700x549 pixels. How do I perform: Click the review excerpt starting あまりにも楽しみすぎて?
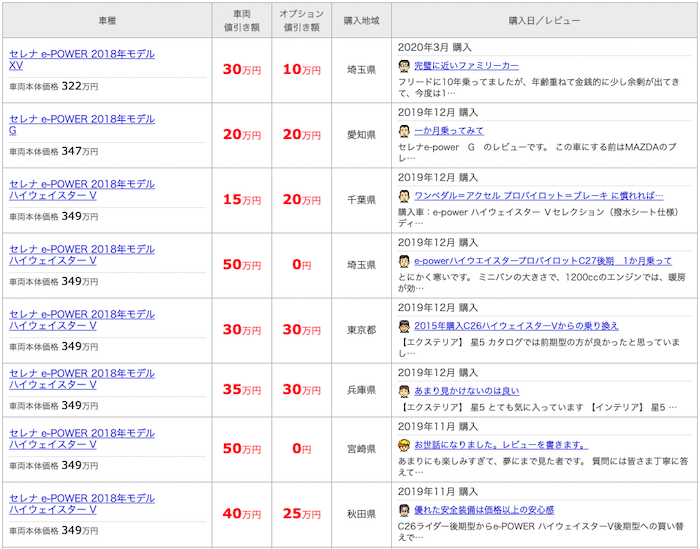coord(543,467)
